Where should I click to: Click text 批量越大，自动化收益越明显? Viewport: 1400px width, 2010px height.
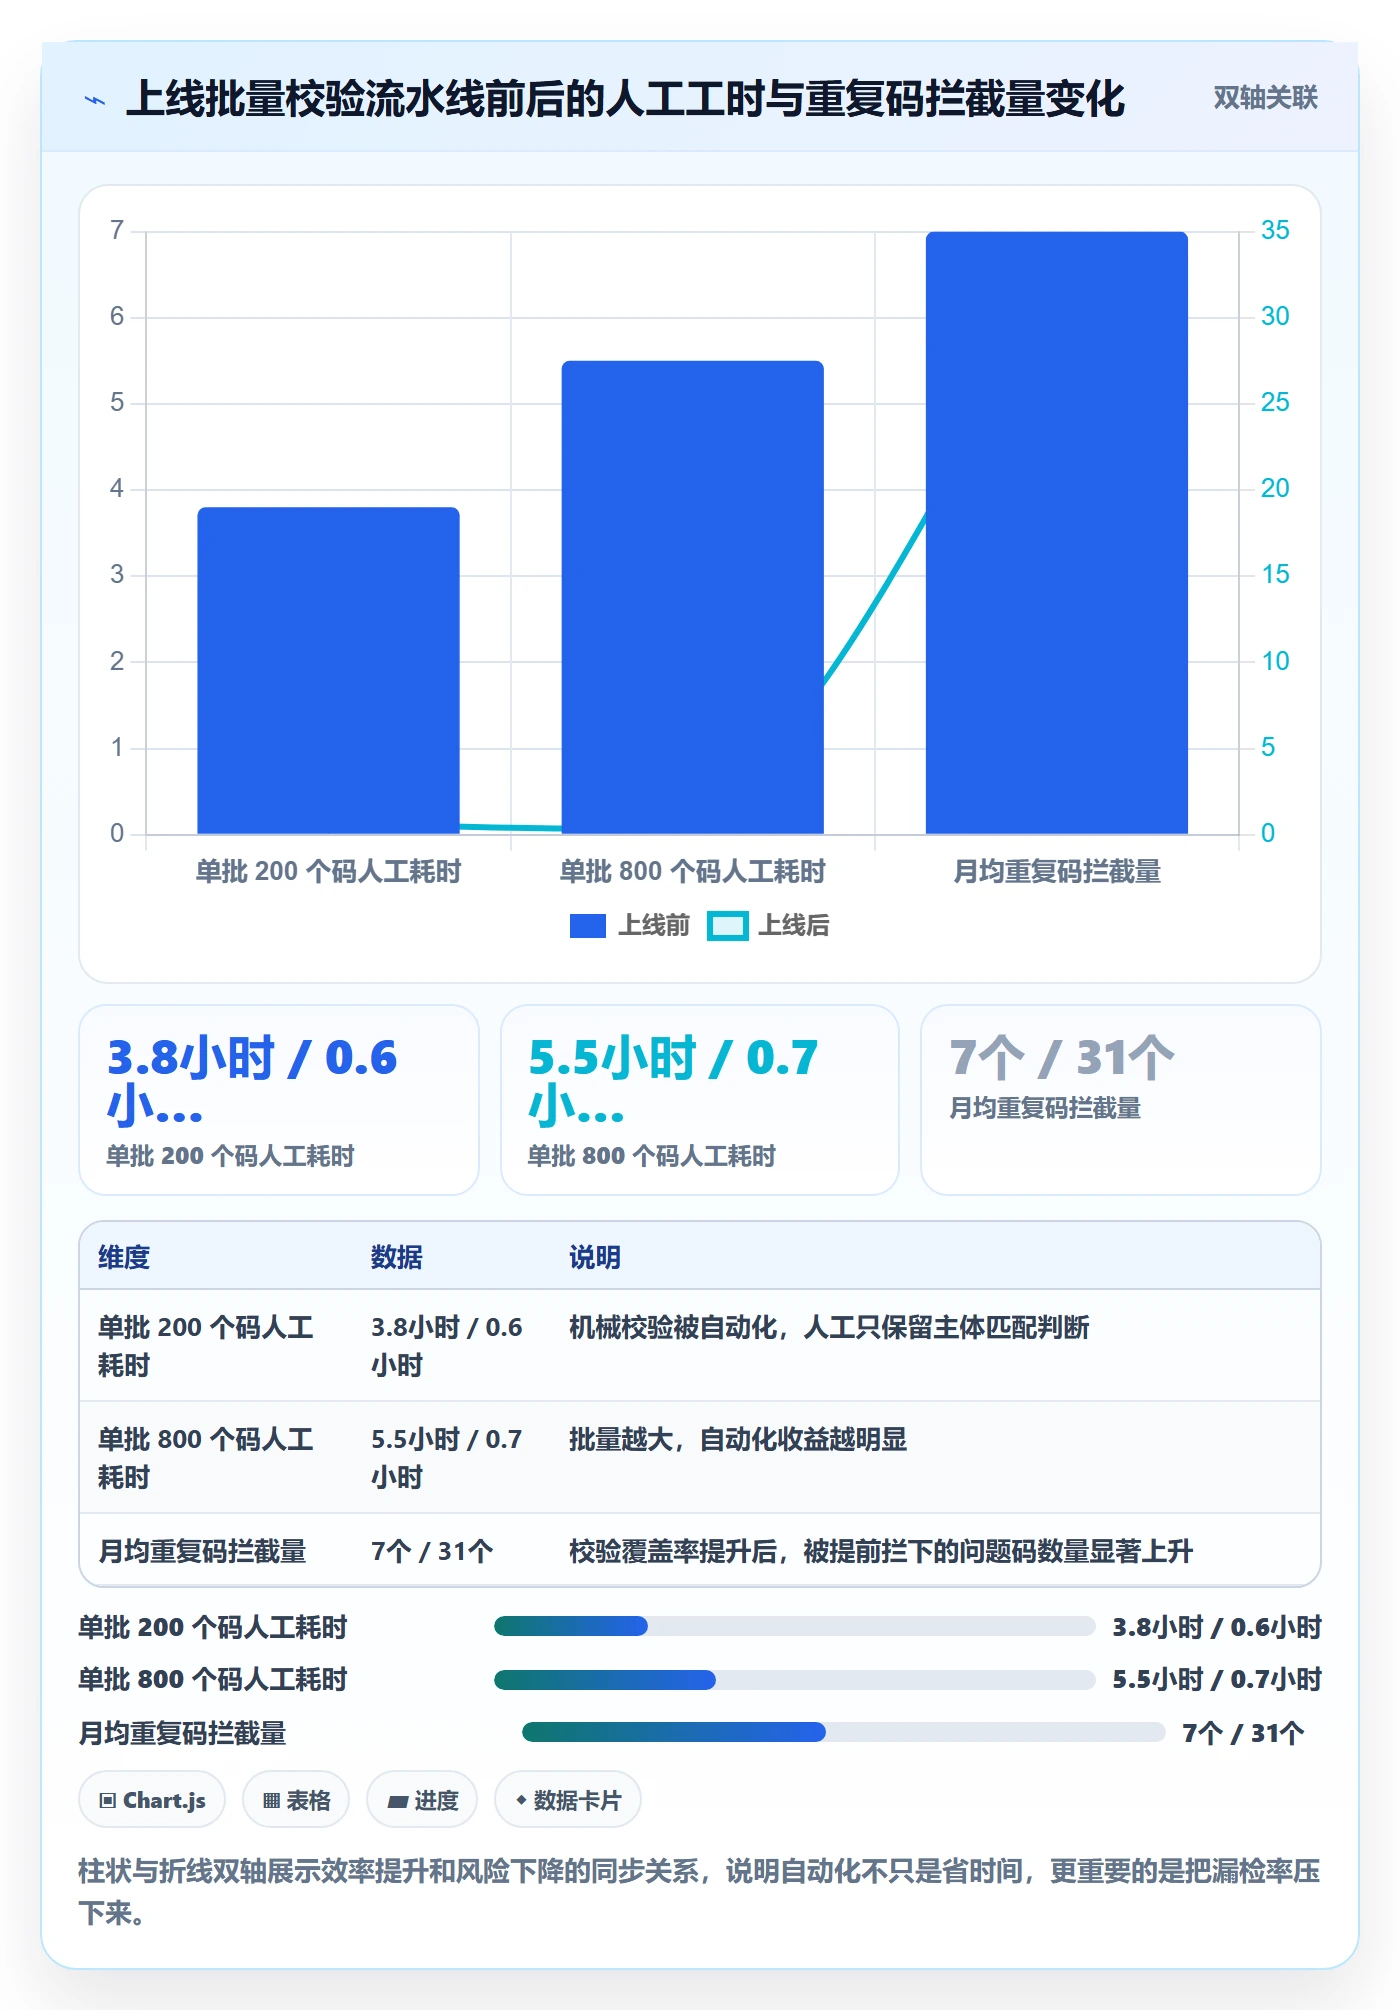738,1439
